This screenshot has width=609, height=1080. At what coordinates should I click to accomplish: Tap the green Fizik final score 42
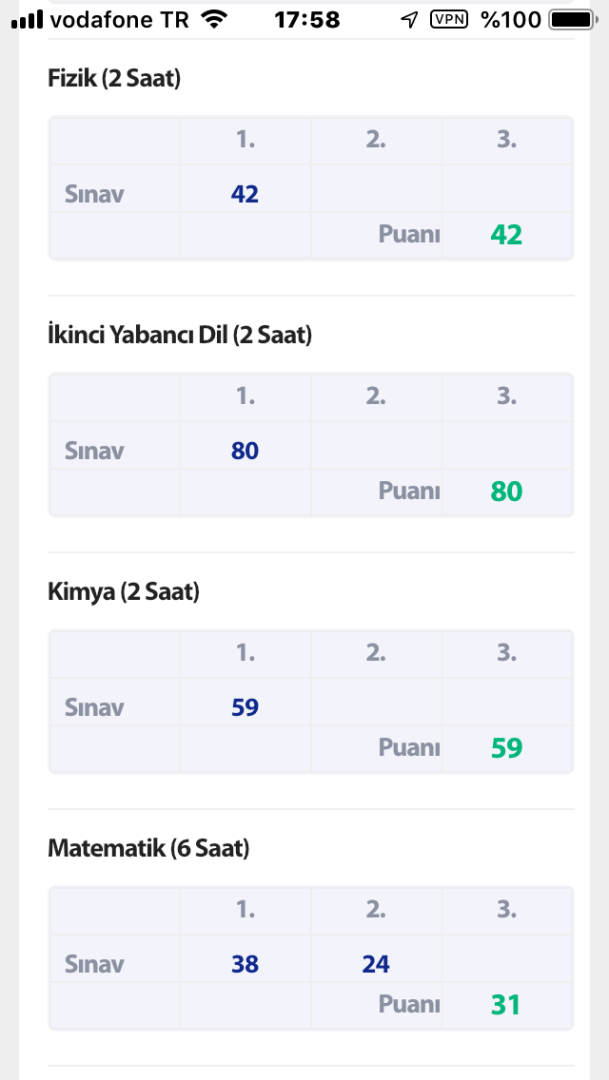[506, 235]
